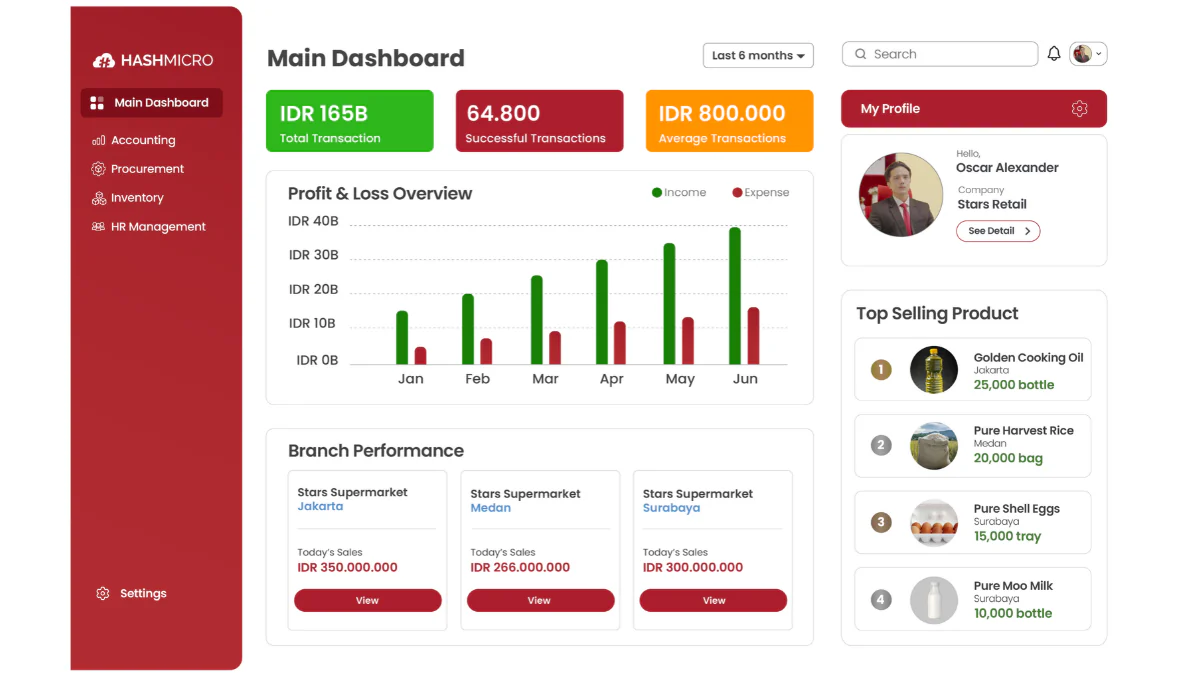The image size is (1200, 675).
Task: Expand the user avatar menu in header
Action: (1088, 54)
